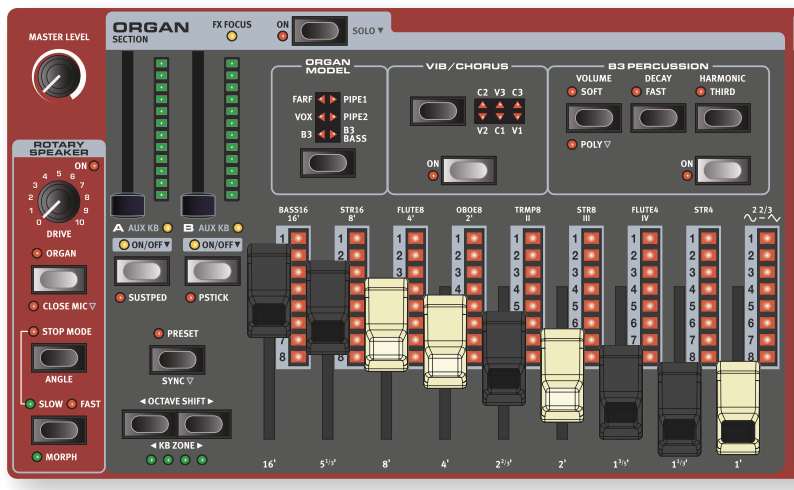Click the B AUX KB LED
Viewport: 794px width, 490px height.
(238, 228)
